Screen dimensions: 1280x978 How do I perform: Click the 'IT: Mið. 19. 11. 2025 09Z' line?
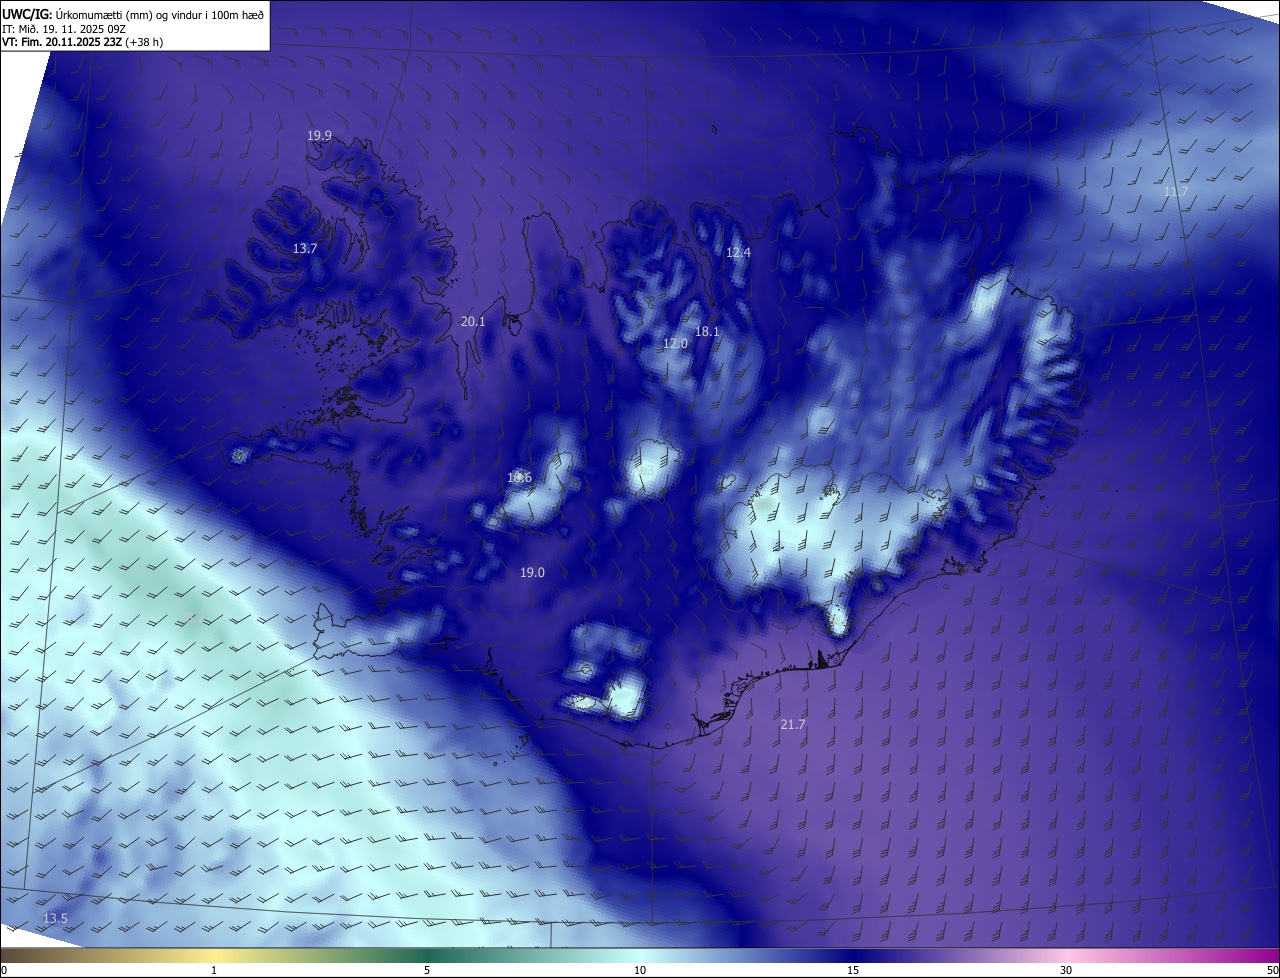[x=64, y=28]
